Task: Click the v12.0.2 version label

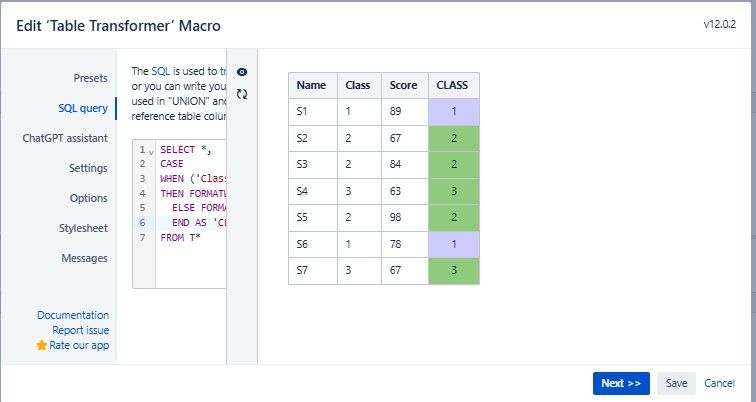Action: click(x=719, y=25)
